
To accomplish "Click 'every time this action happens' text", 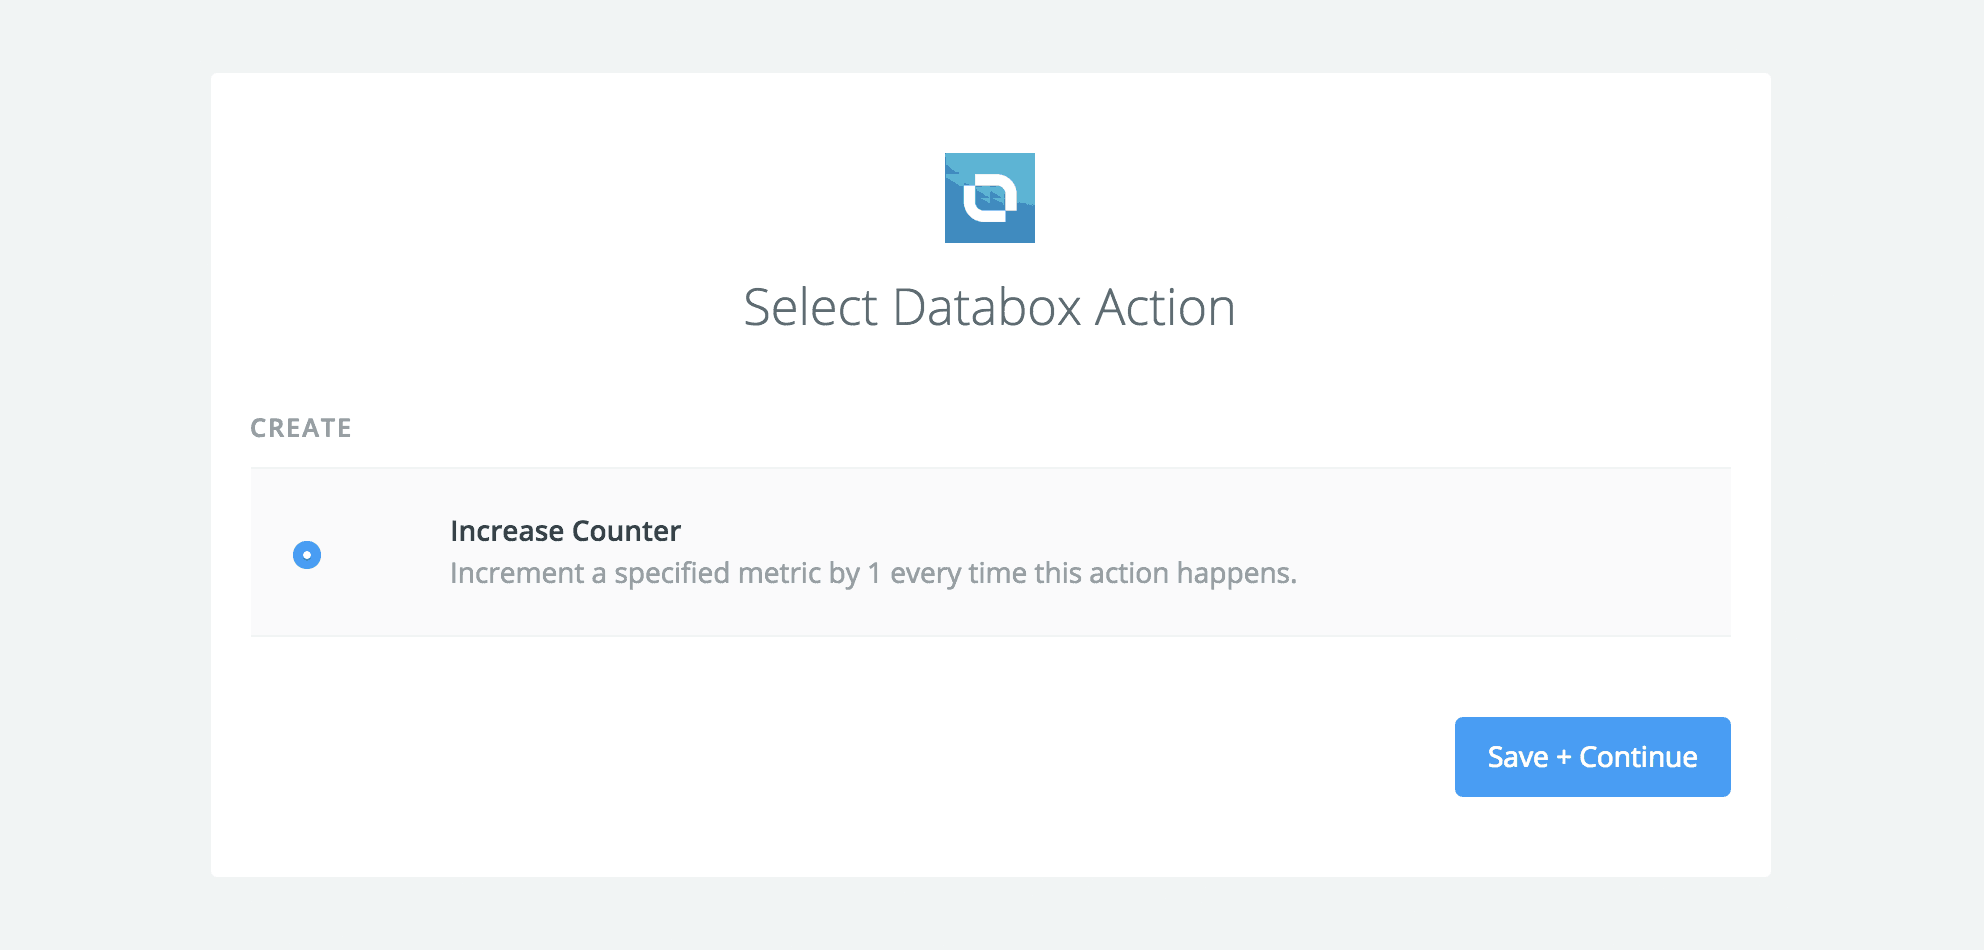I will pos(1092,573).
